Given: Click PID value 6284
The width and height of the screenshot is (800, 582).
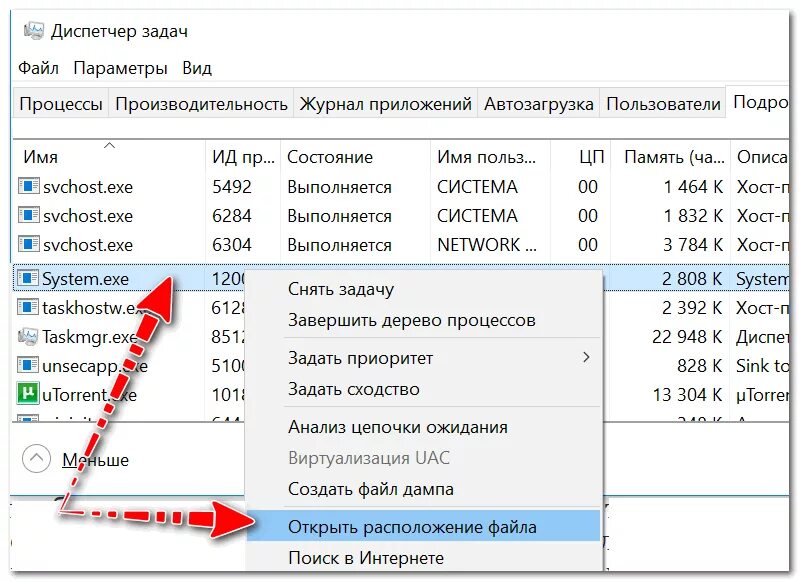Looking at the screenshot, I should (x=232, y=216).
